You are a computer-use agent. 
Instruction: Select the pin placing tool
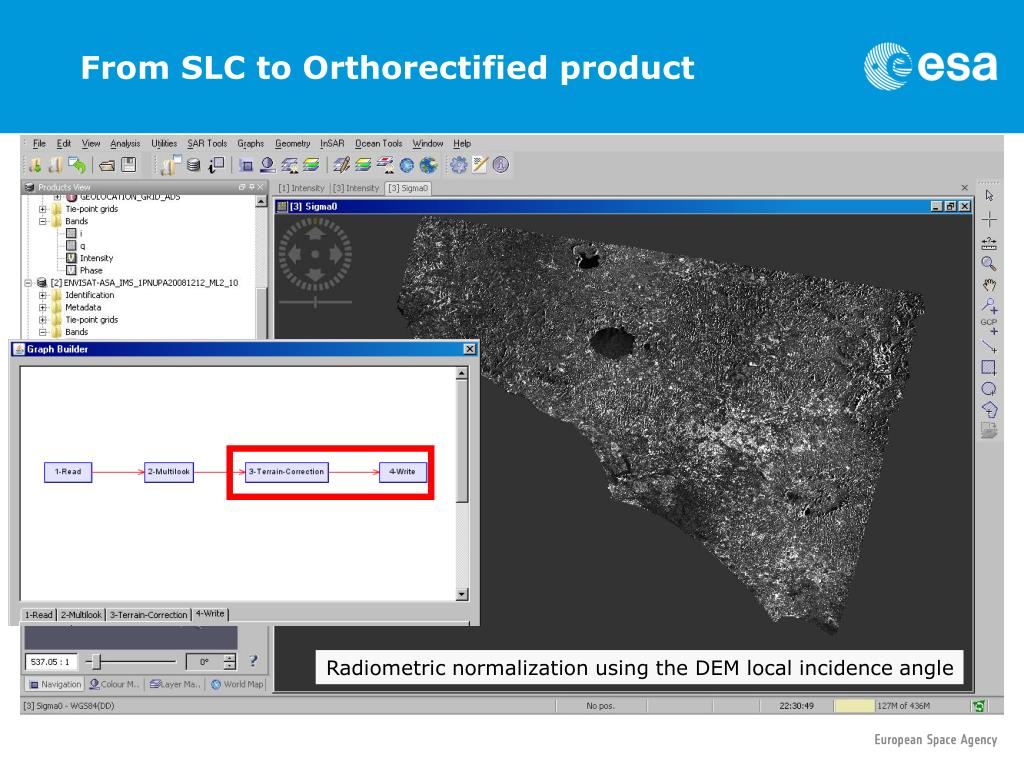(989, 305)
